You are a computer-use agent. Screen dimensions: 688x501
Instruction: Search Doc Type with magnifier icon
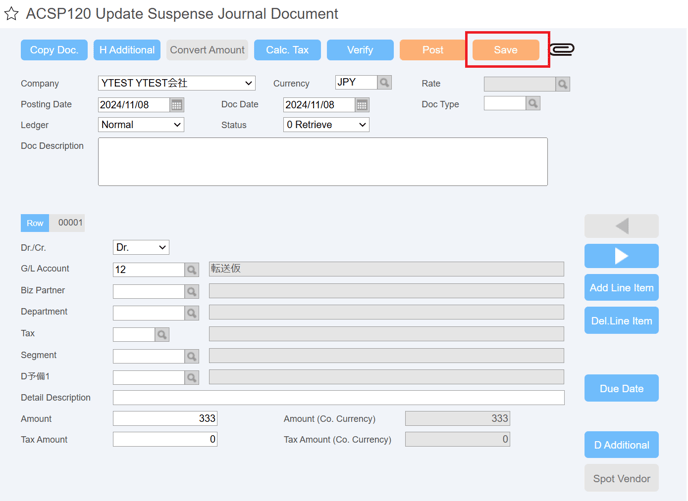click(533, 104)
